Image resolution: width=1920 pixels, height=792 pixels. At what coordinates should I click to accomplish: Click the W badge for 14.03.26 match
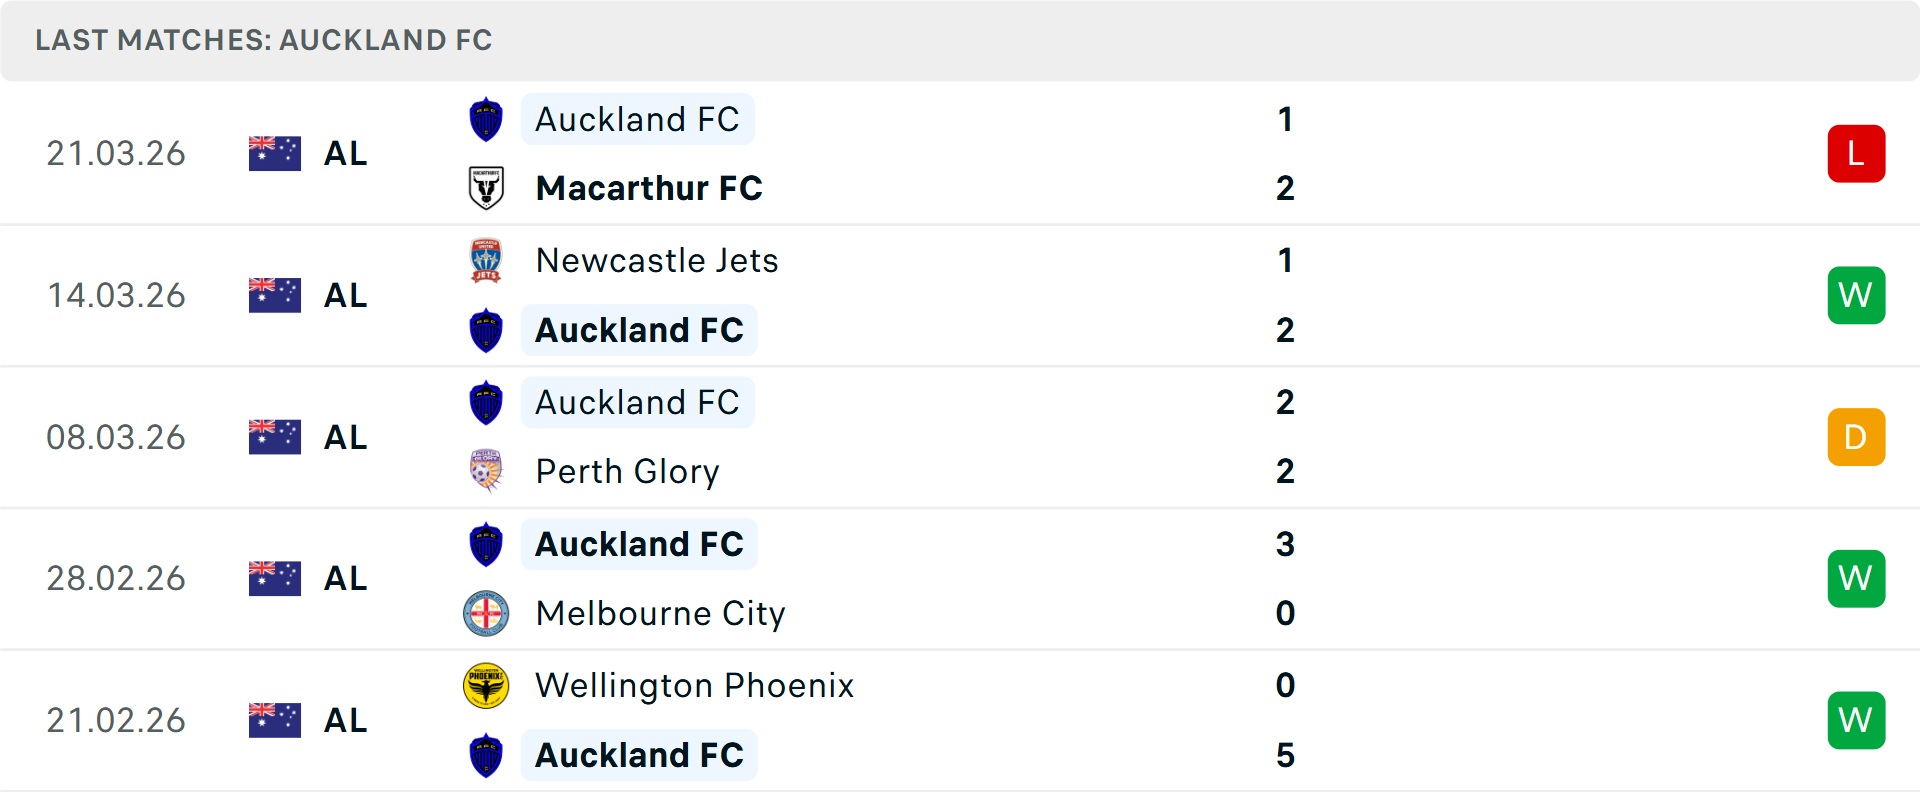[1856, 295]
